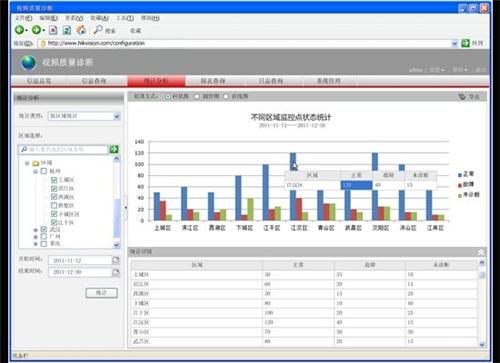The image size is (500, 363).
Task: Click the search magnifier toolbar icon
Action: [x=98, y=30]
